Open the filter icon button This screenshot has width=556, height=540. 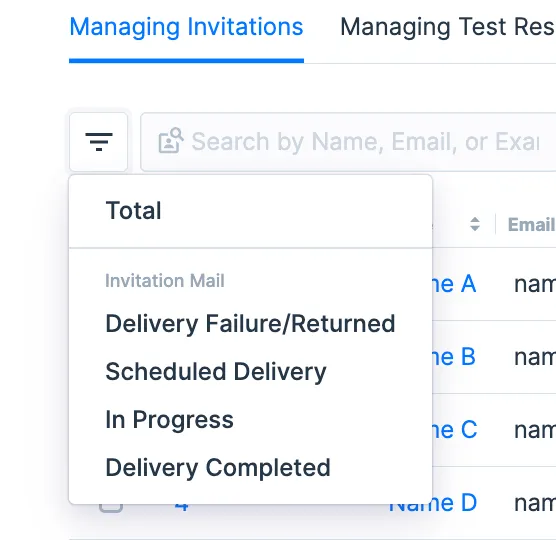click(99, 142)
